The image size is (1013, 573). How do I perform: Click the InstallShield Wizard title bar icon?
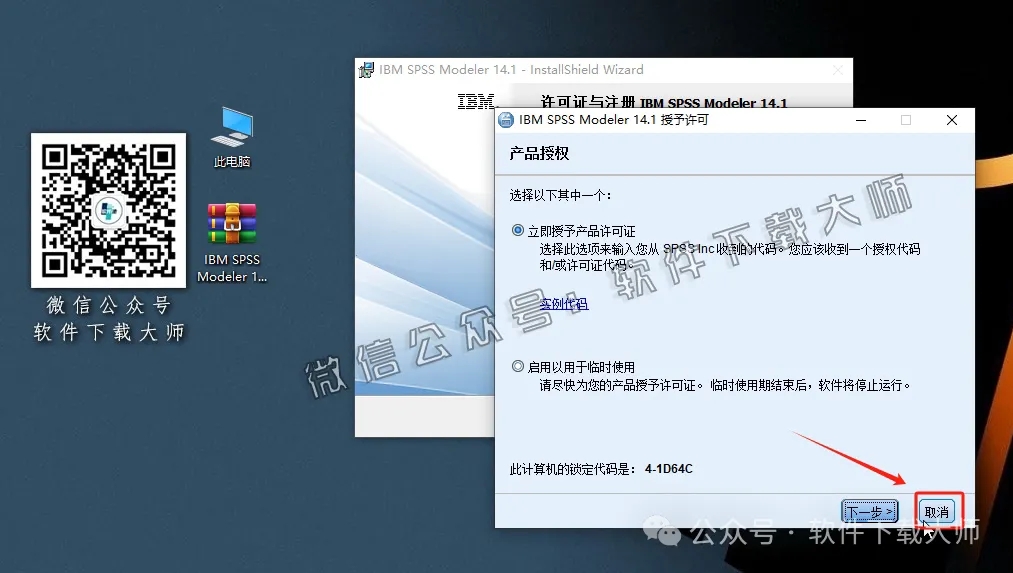pos(366,70)
